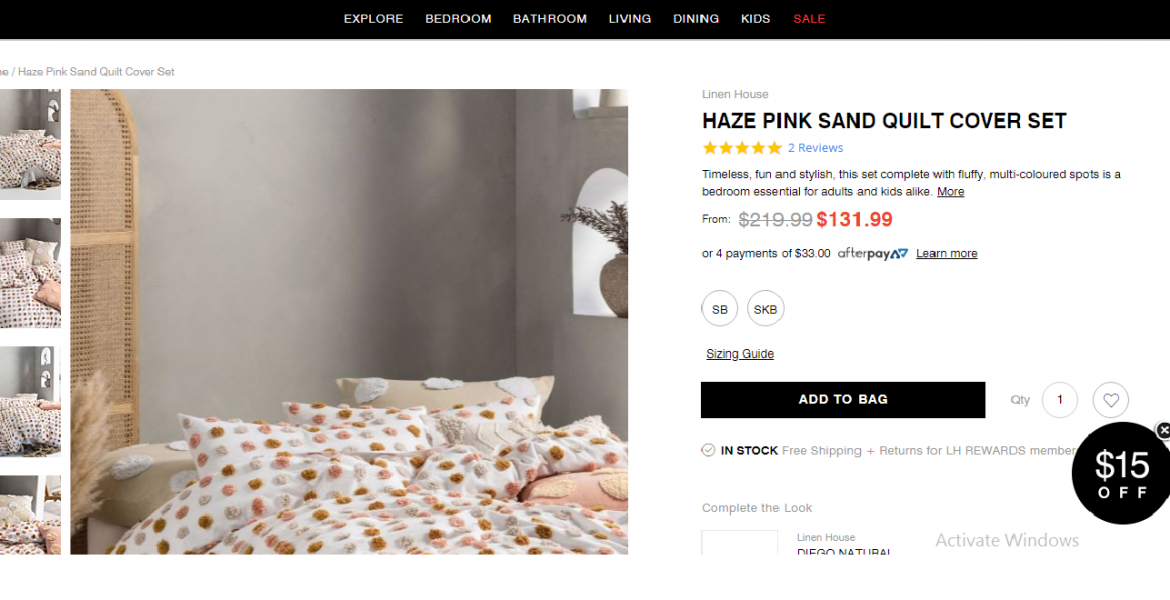Open the Bedroom menu
This screenshot has width=1170, height=600.
pyautogui.click(x=458, y=19)
